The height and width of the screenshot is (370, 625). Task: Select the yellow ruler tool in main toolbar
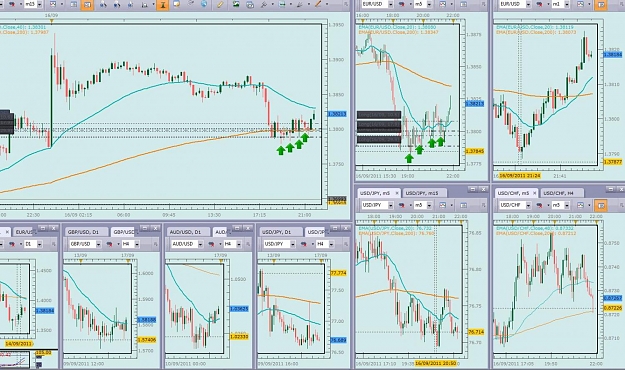219,4
